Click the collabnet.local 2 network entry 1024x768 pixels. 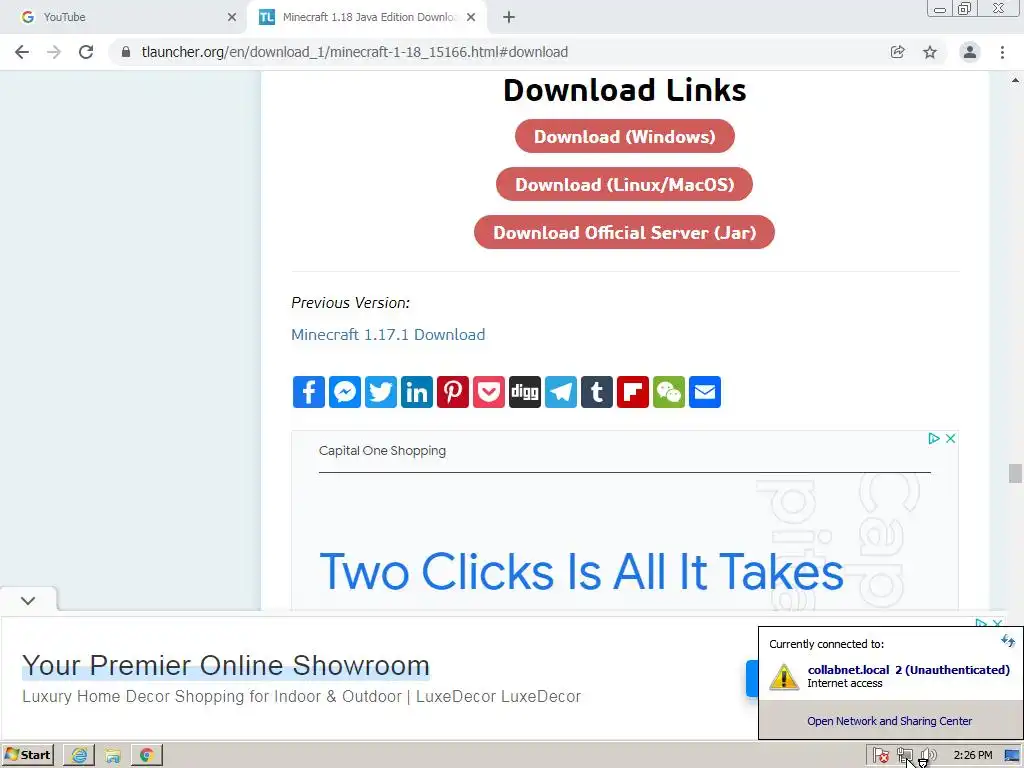[889, 677]
